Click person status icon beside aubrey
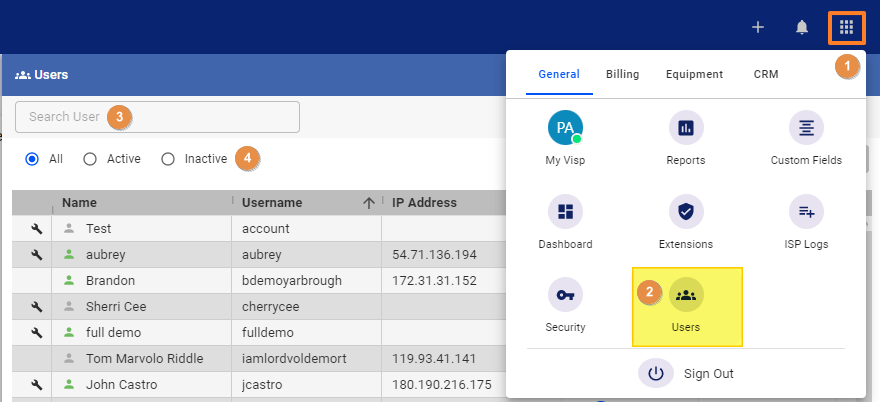 pyautogui.click(x=69, y=254)
